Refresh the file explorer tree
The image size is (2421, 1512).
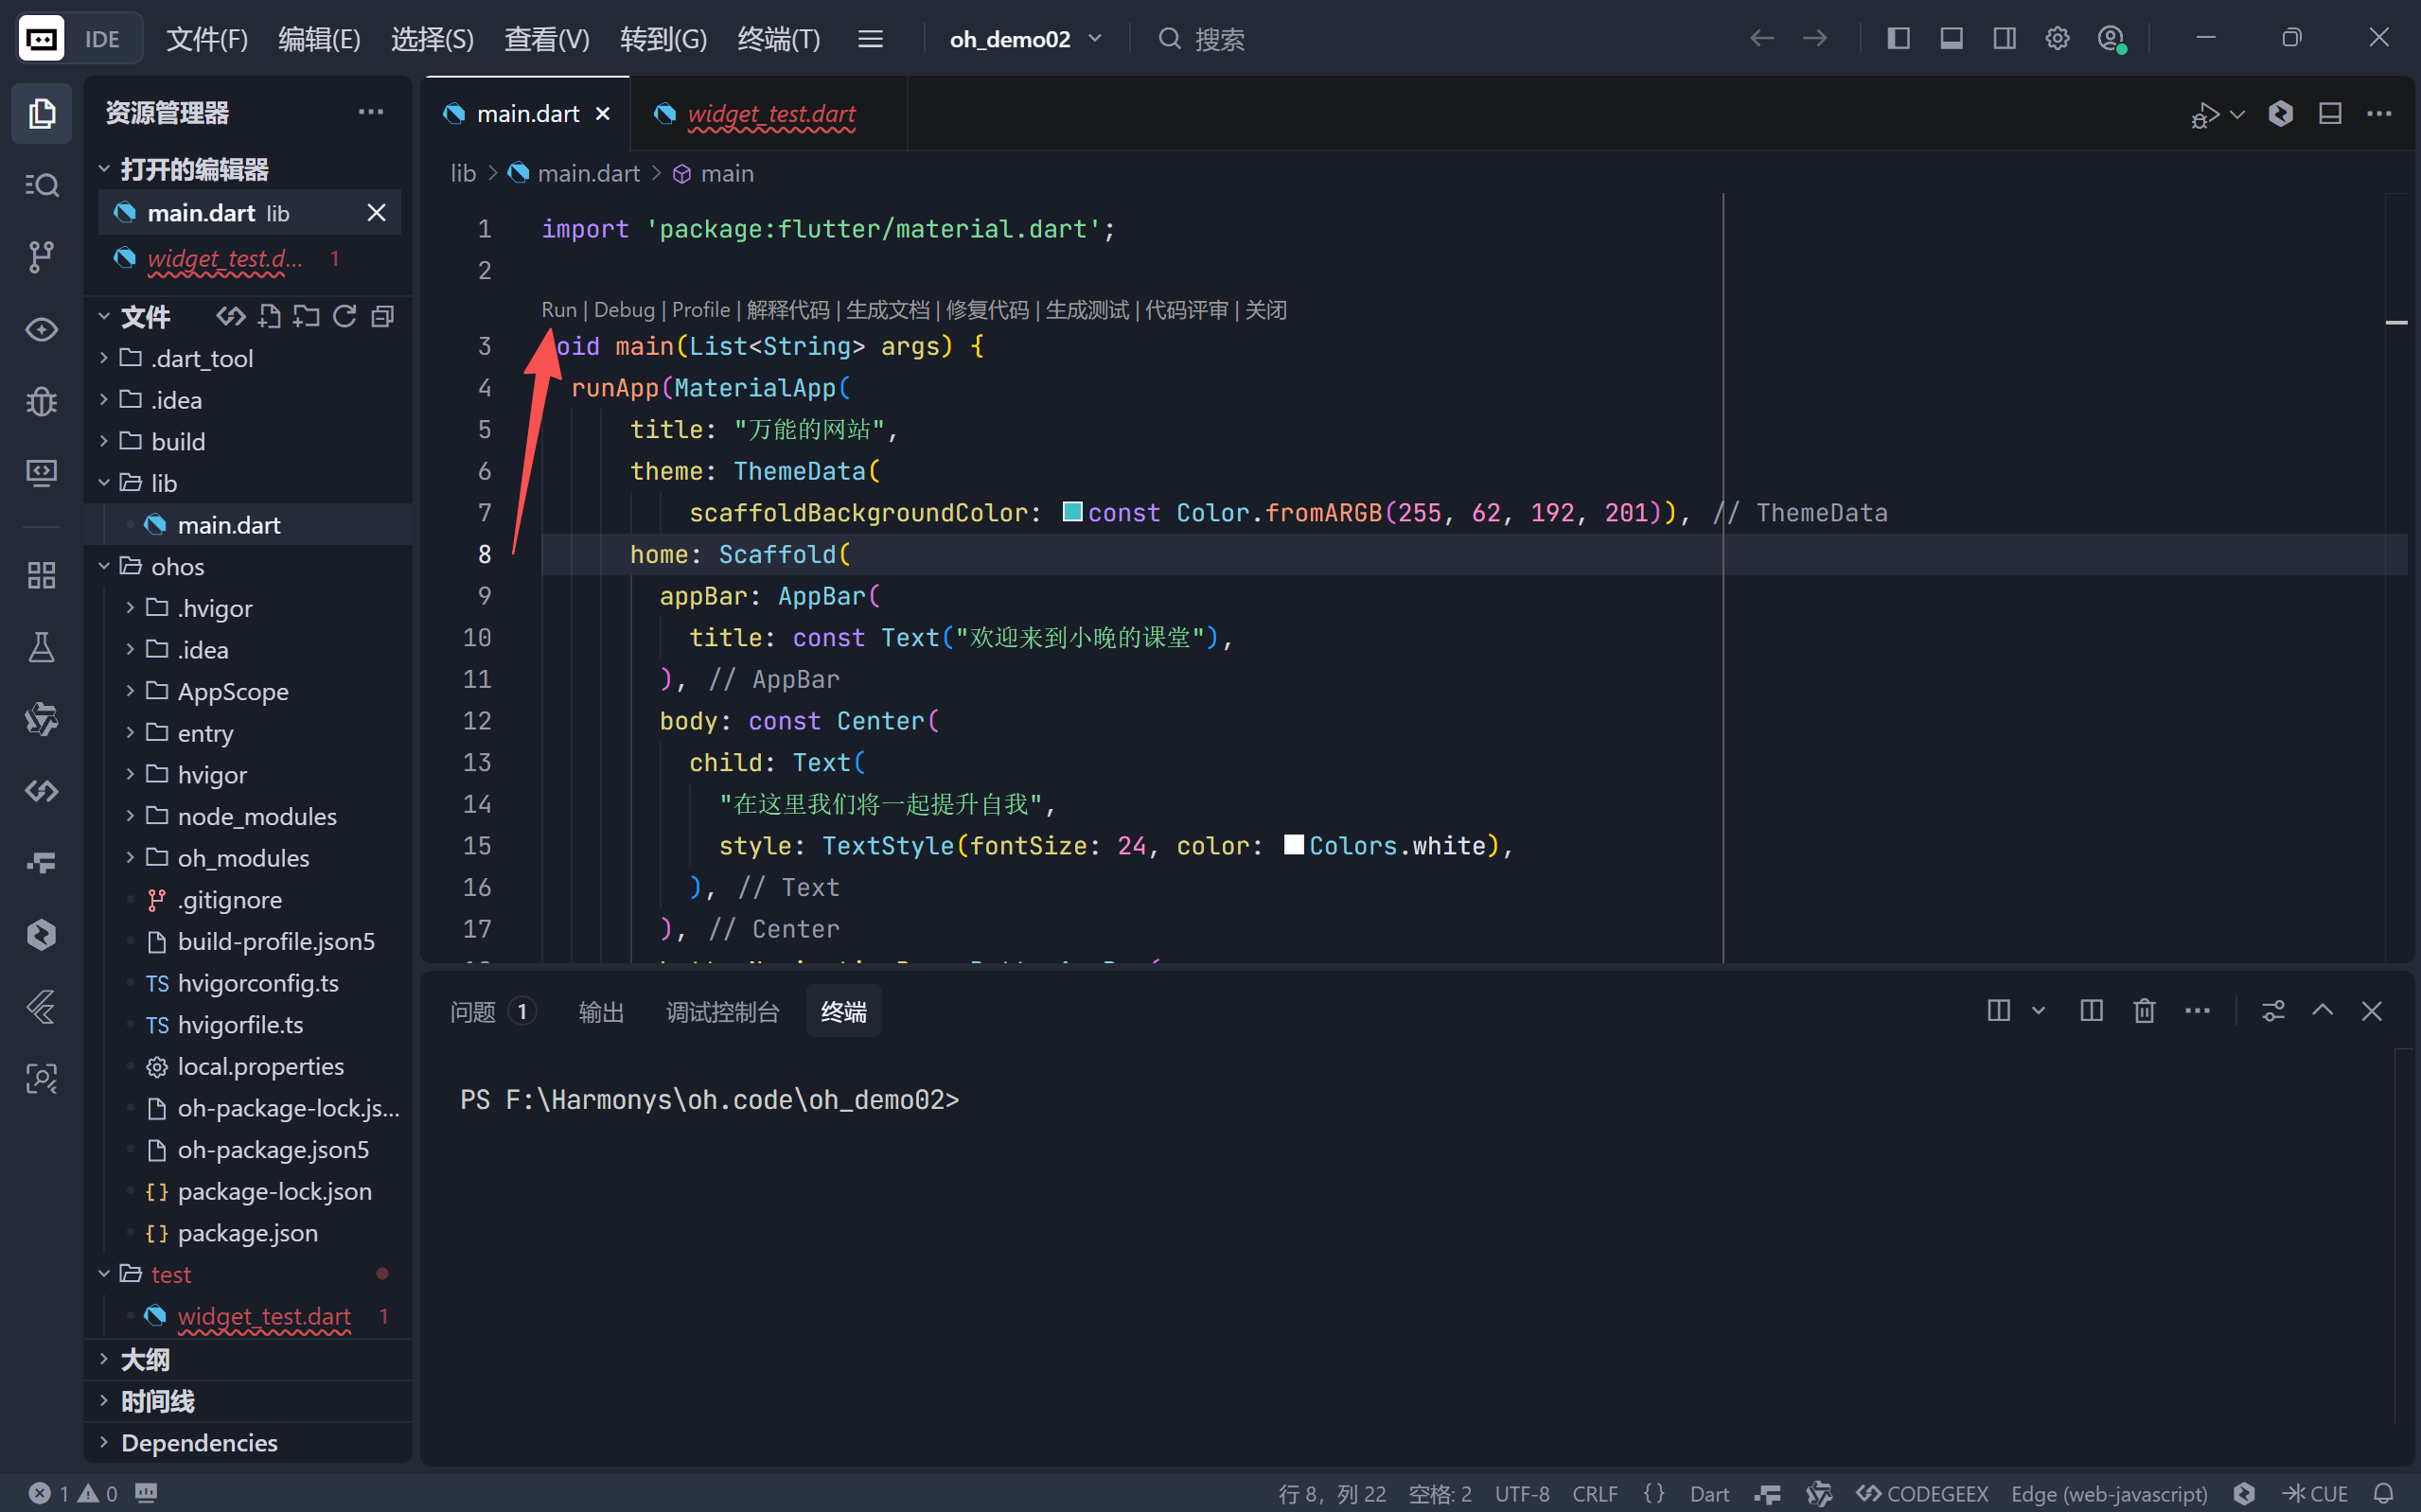tap(345, 317)
